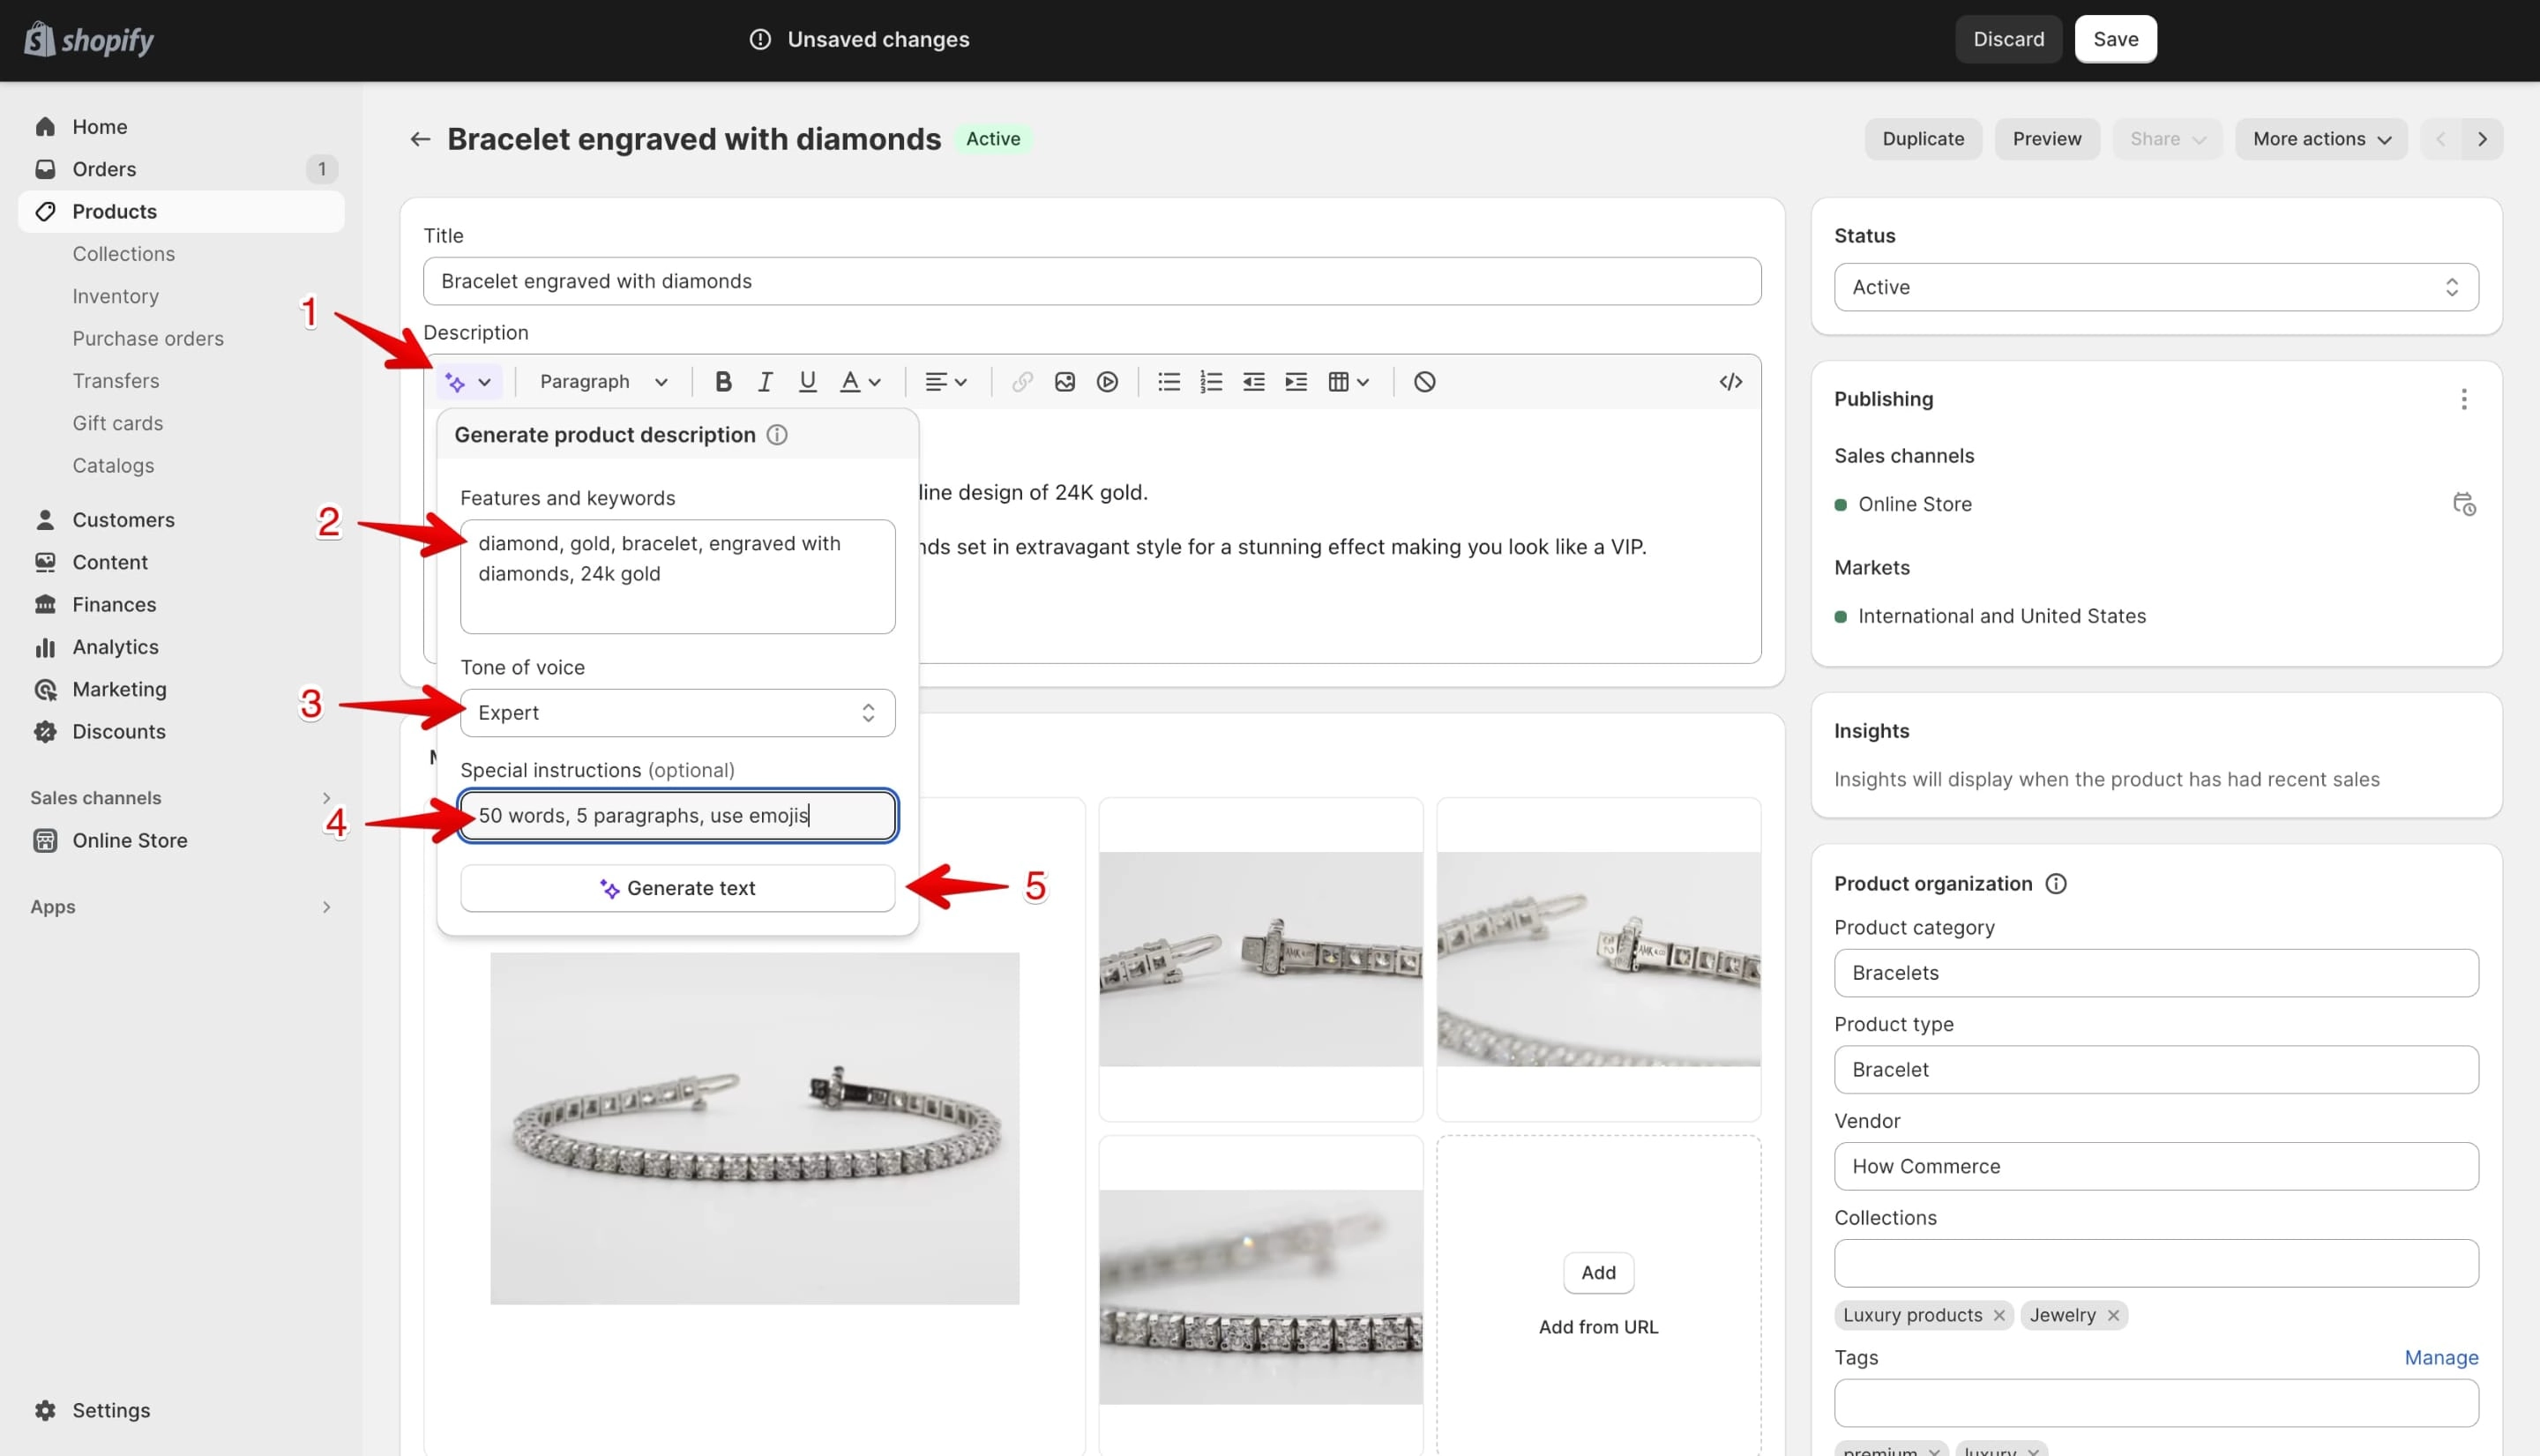Click the Special instructions input field
The width and height of the screenshot is (2540, 1456).
pyautogui.click(x=677, y=816)
